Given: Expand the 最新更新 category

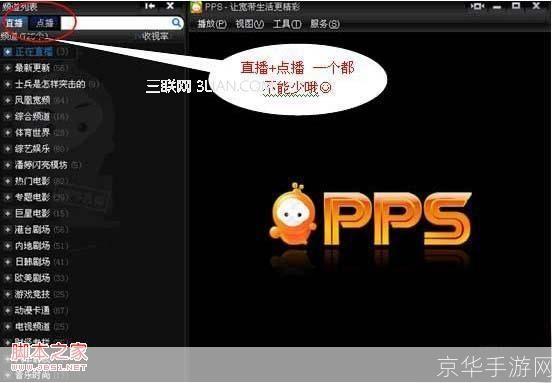Looking at the screenshot, I should tap(7, 68).
